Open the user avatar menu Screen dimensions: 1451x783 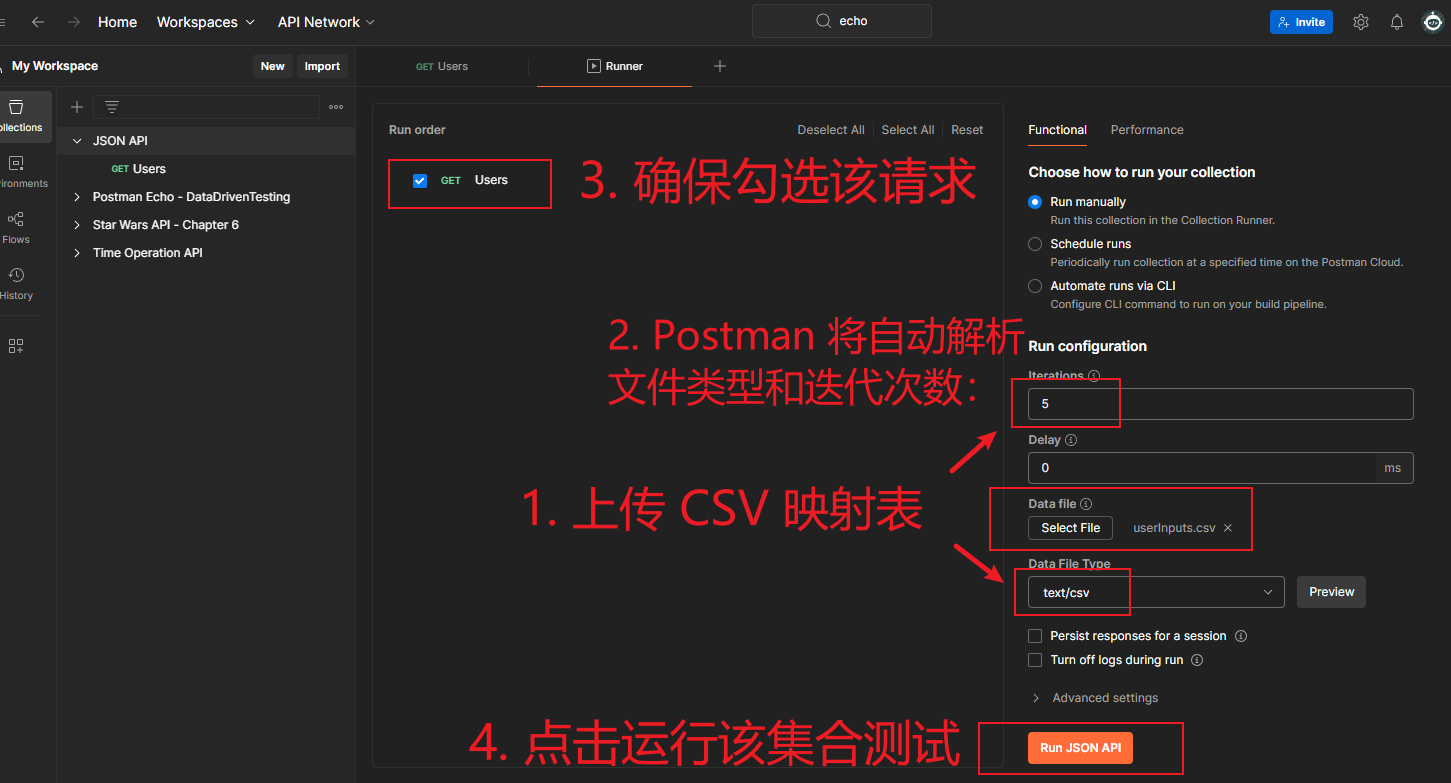(1433, 22)
